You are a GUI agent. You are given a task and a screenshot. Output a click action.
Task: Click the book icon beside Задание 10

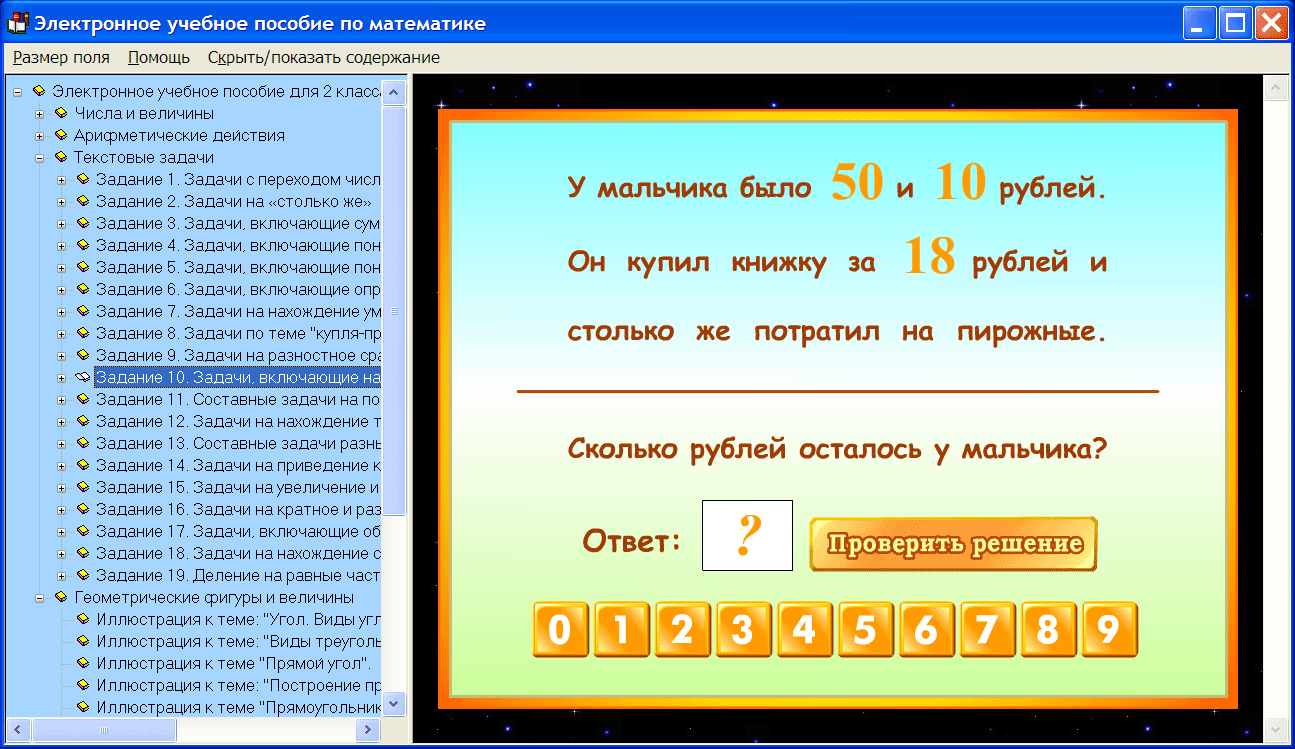coord(83,376)
